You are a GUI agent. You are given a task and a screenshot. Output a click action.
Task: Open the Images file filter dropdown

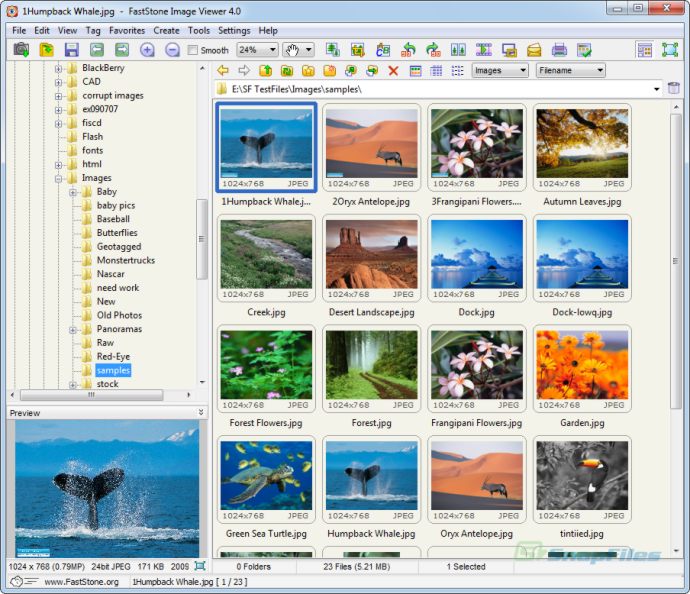click(x=500, y=70)
